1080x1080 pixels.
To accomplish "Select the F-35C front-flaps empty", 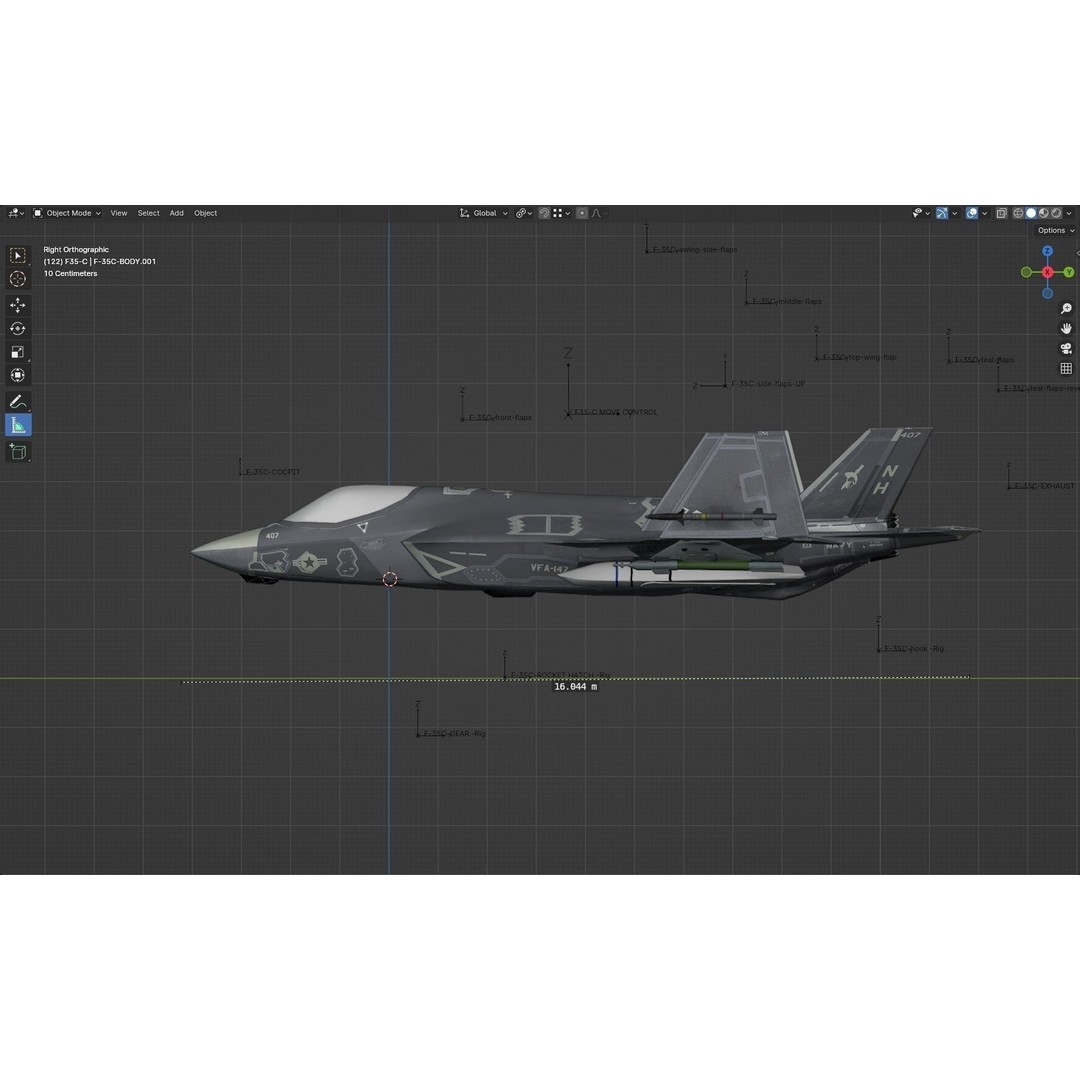I will click(500, 417).
